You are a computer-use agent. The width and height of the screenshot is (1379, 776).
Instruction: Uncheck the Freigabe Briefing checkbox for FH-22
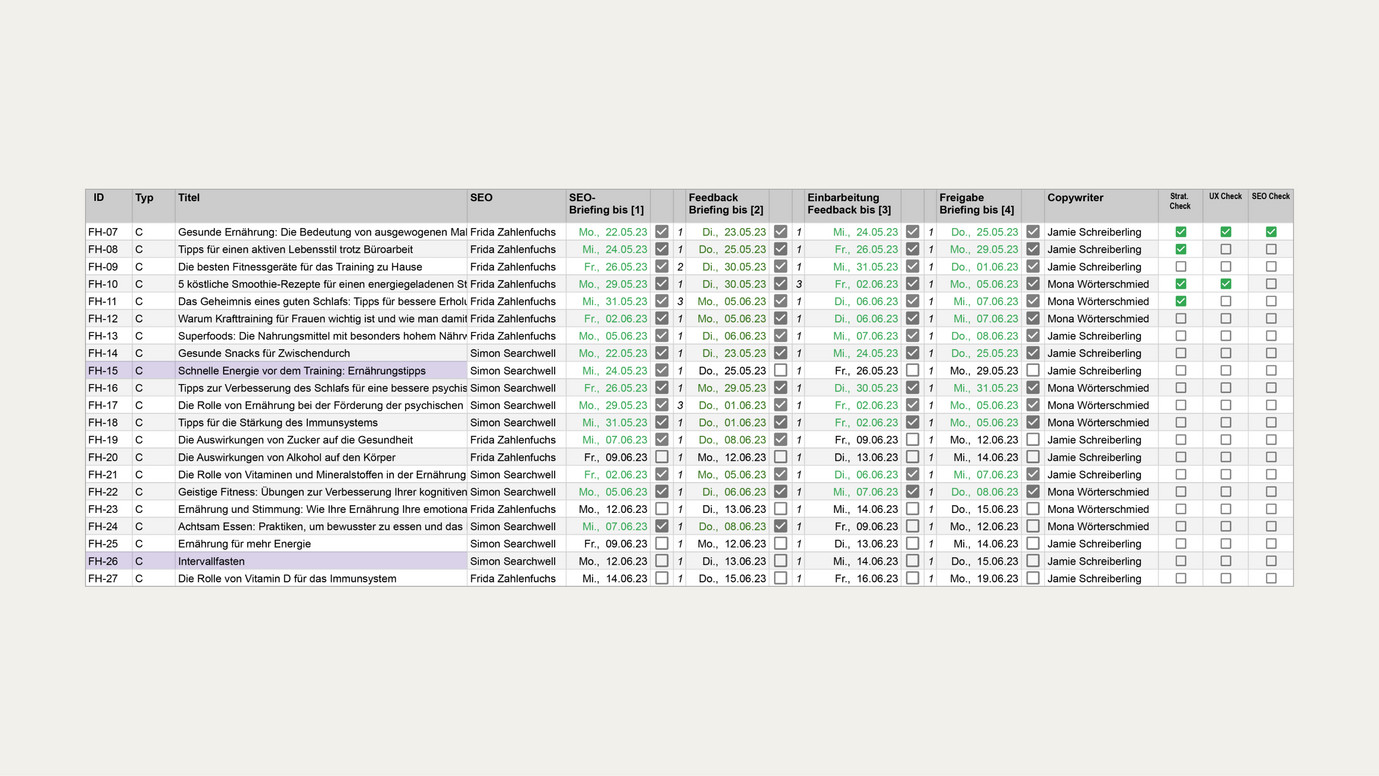tap(1033, 492)
